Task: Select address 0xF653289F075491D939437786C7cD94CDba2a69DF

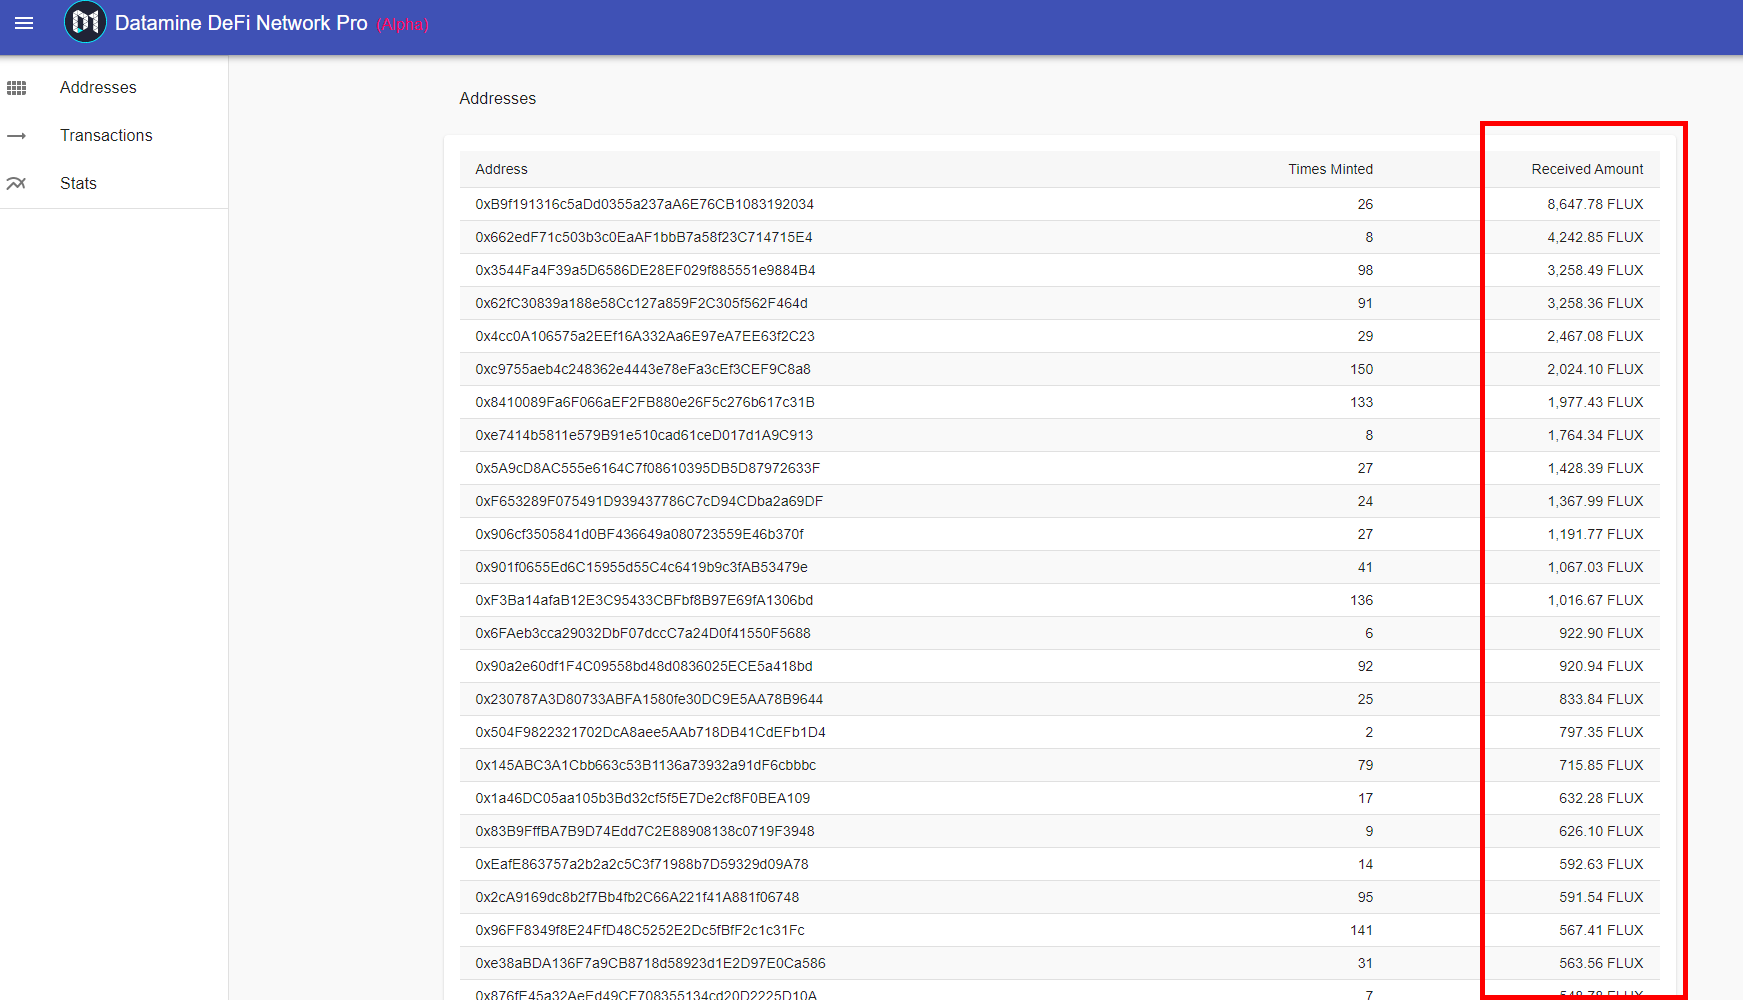Action: [649, 501]
